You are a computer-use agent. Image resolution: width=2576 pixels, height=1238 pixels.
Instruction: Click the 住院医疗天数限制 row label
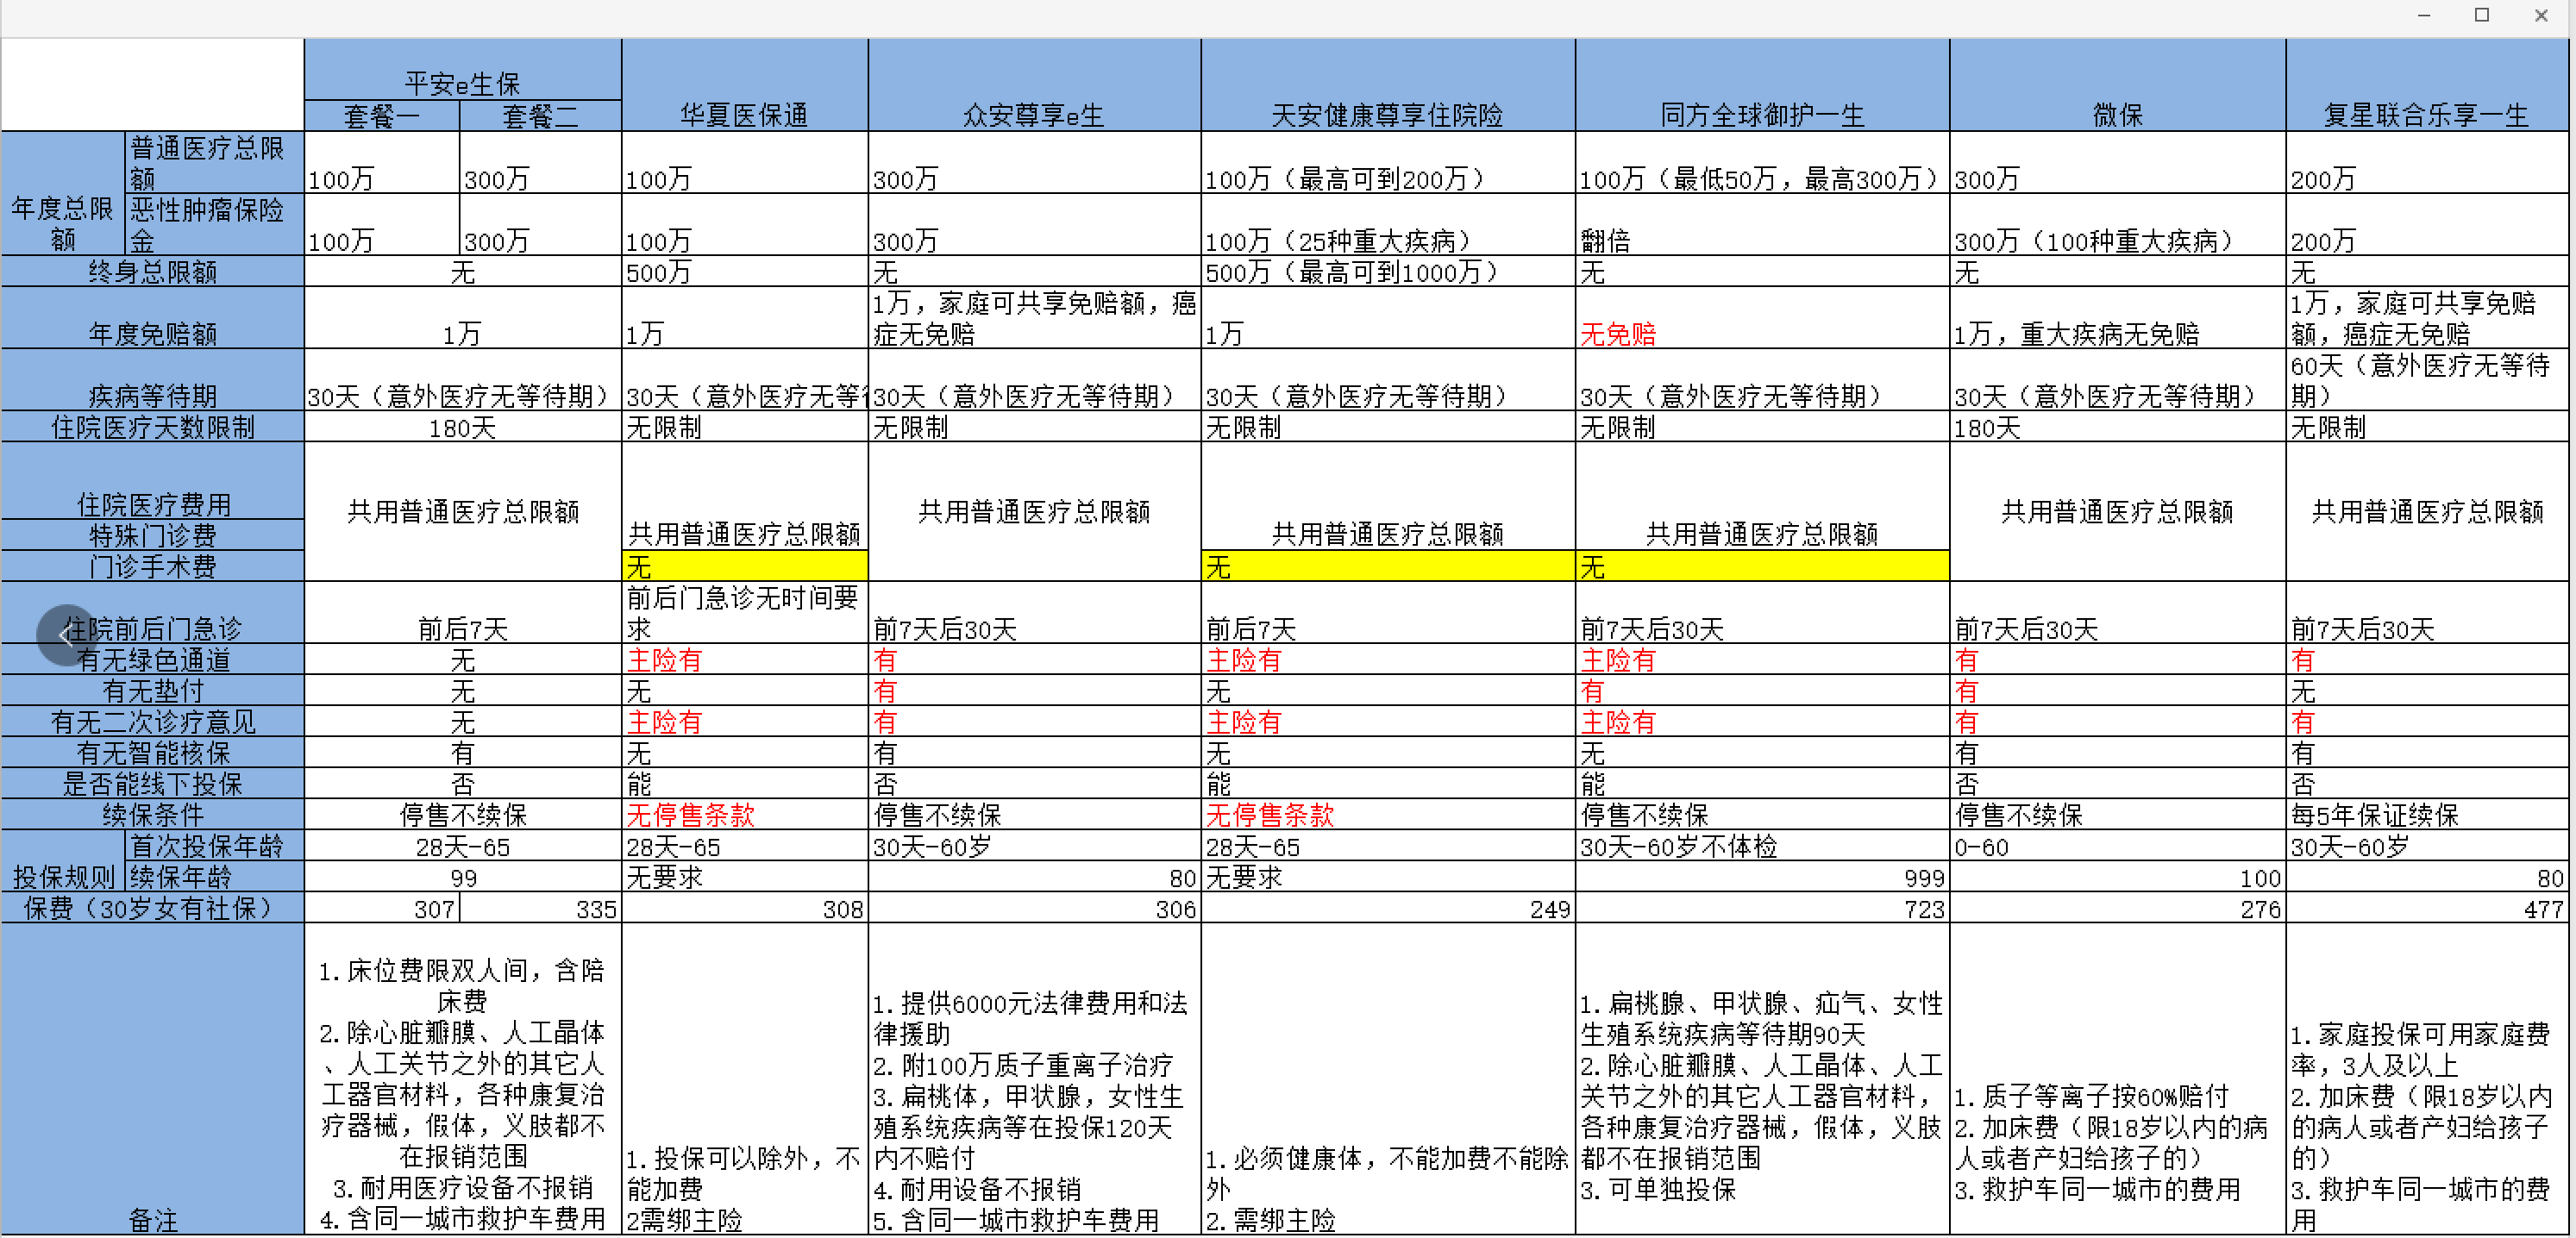click(x=152, y=427)
